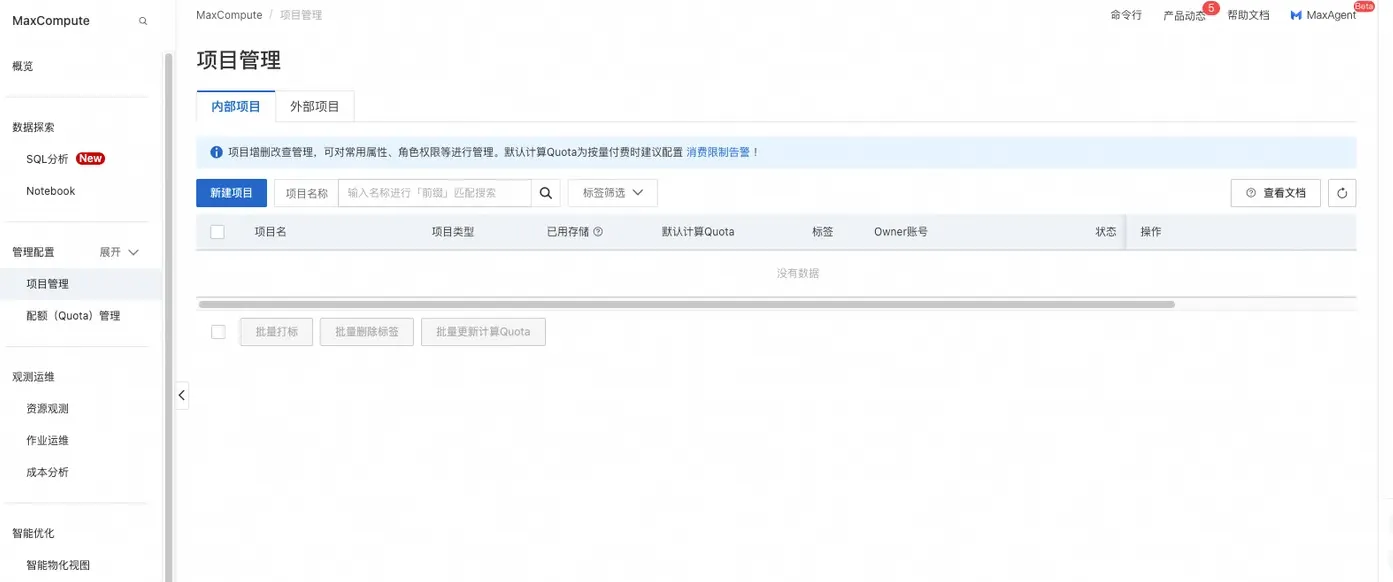Refresh the project list
Screen dimensions: 1393x582
coord(1341,192)
